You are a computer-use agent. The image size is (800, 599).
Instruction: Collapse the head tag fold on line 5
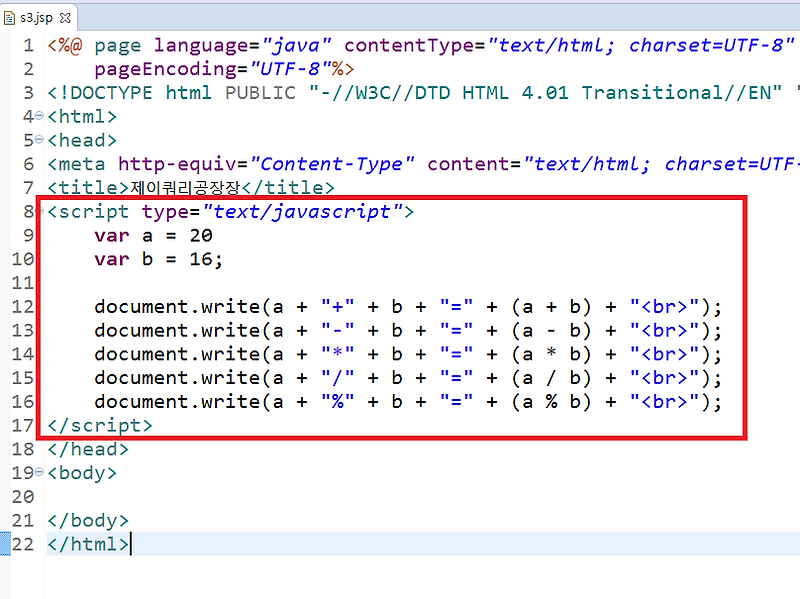(39, 140)
